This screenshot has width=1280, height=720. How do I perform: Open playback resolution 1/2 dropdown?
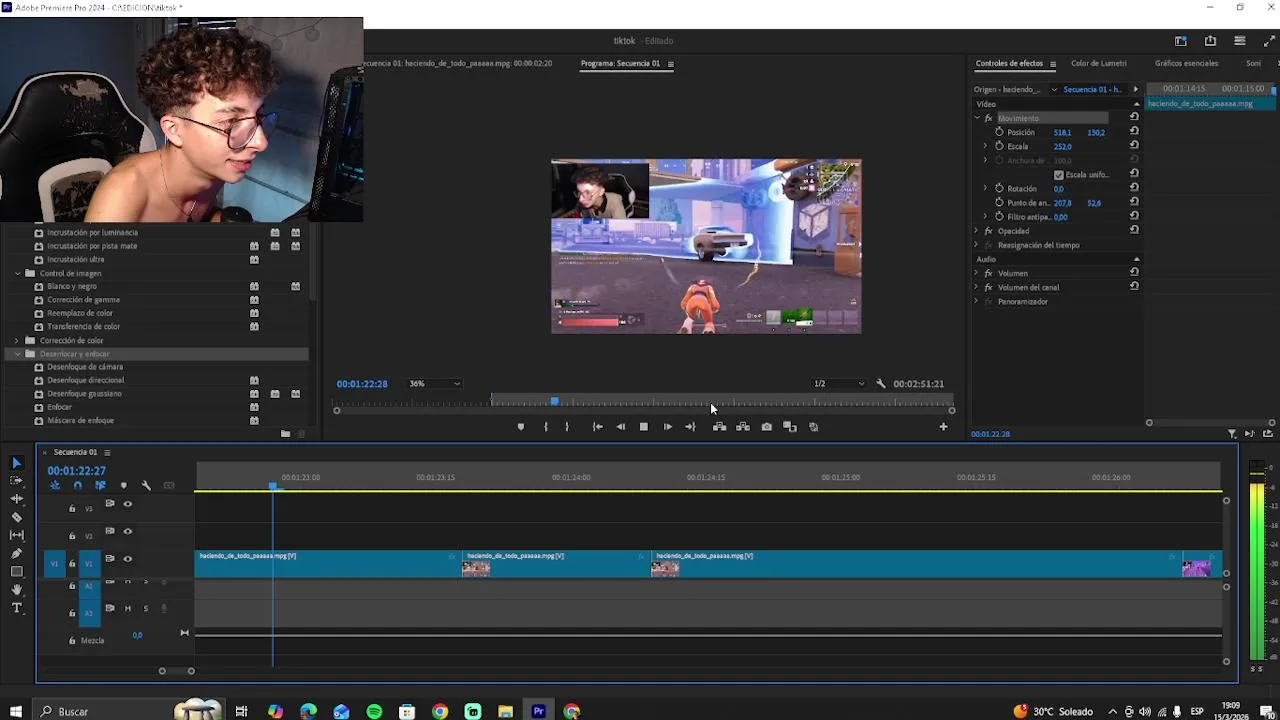click(839, 384)
